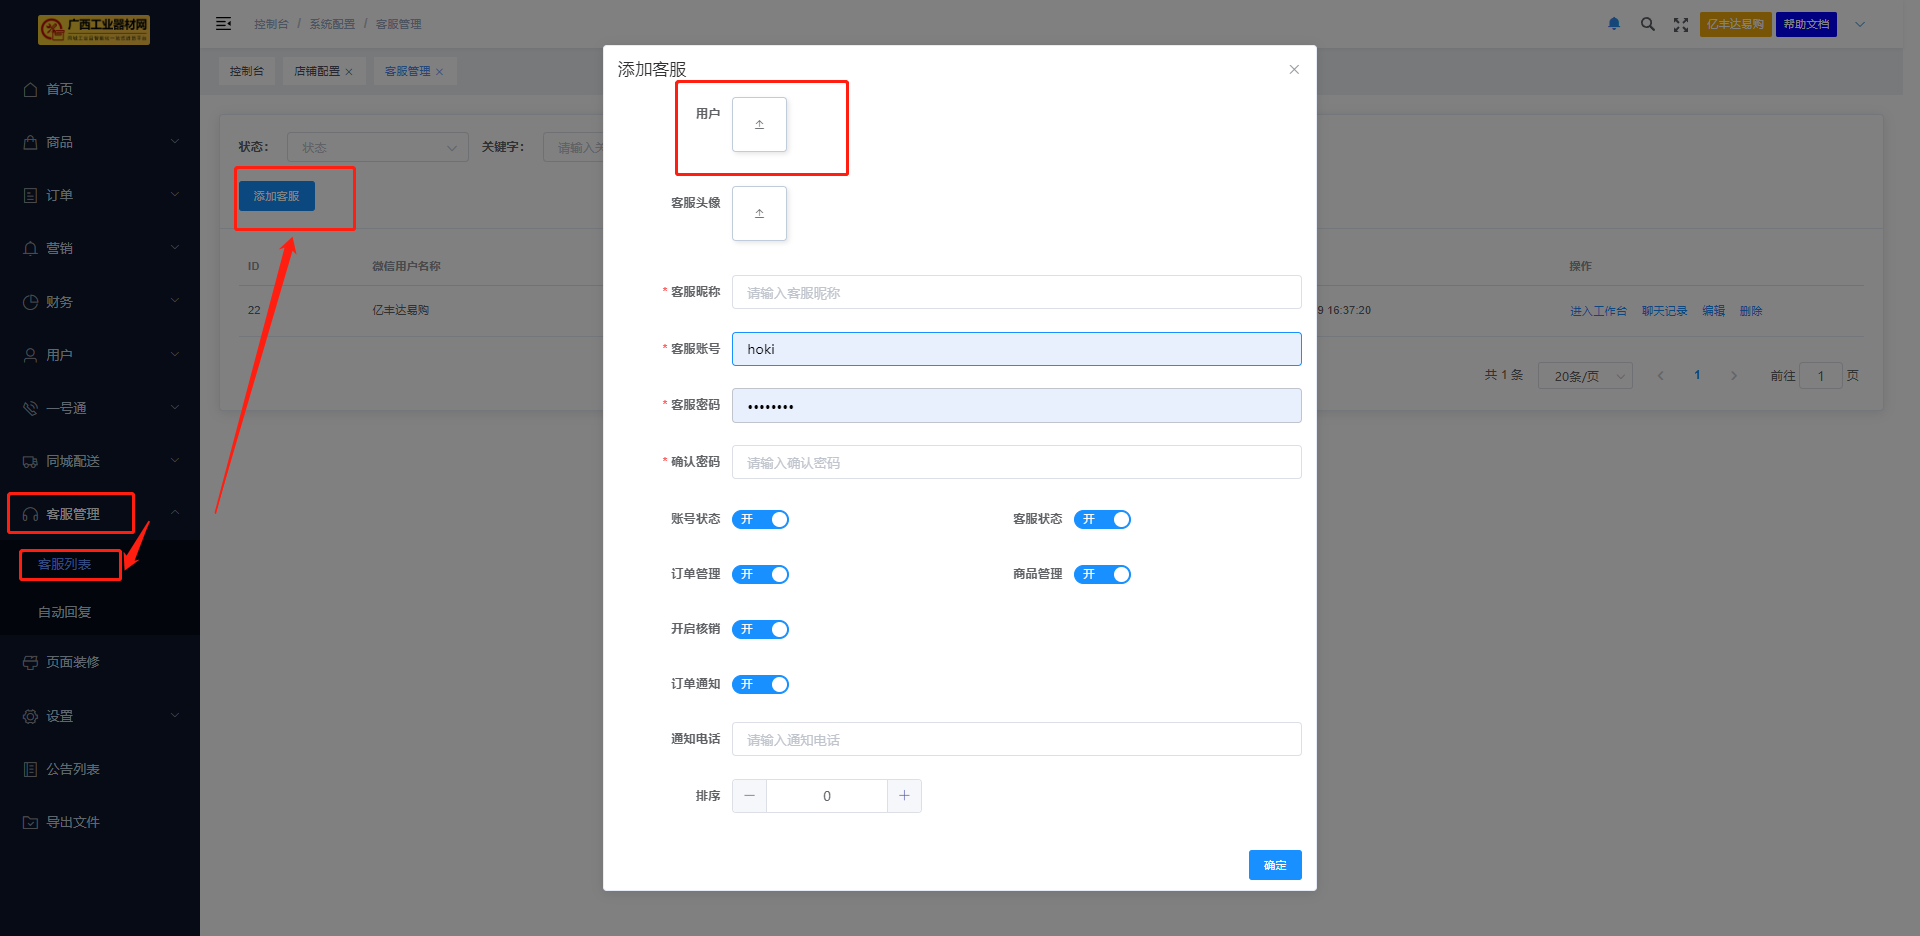
Task: Click the minus icon in 排序 stepper
Action: pos(749,796)
